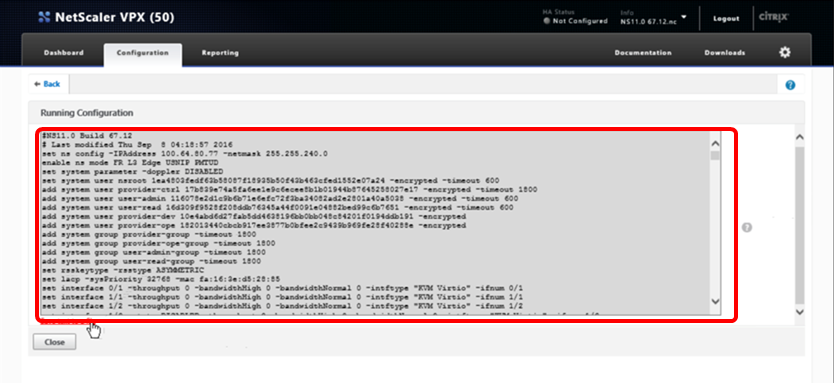Click the 'set system parameter -doppler DISABLED' line
This screenshot has width=834, height=383.
tap(132, 171)
